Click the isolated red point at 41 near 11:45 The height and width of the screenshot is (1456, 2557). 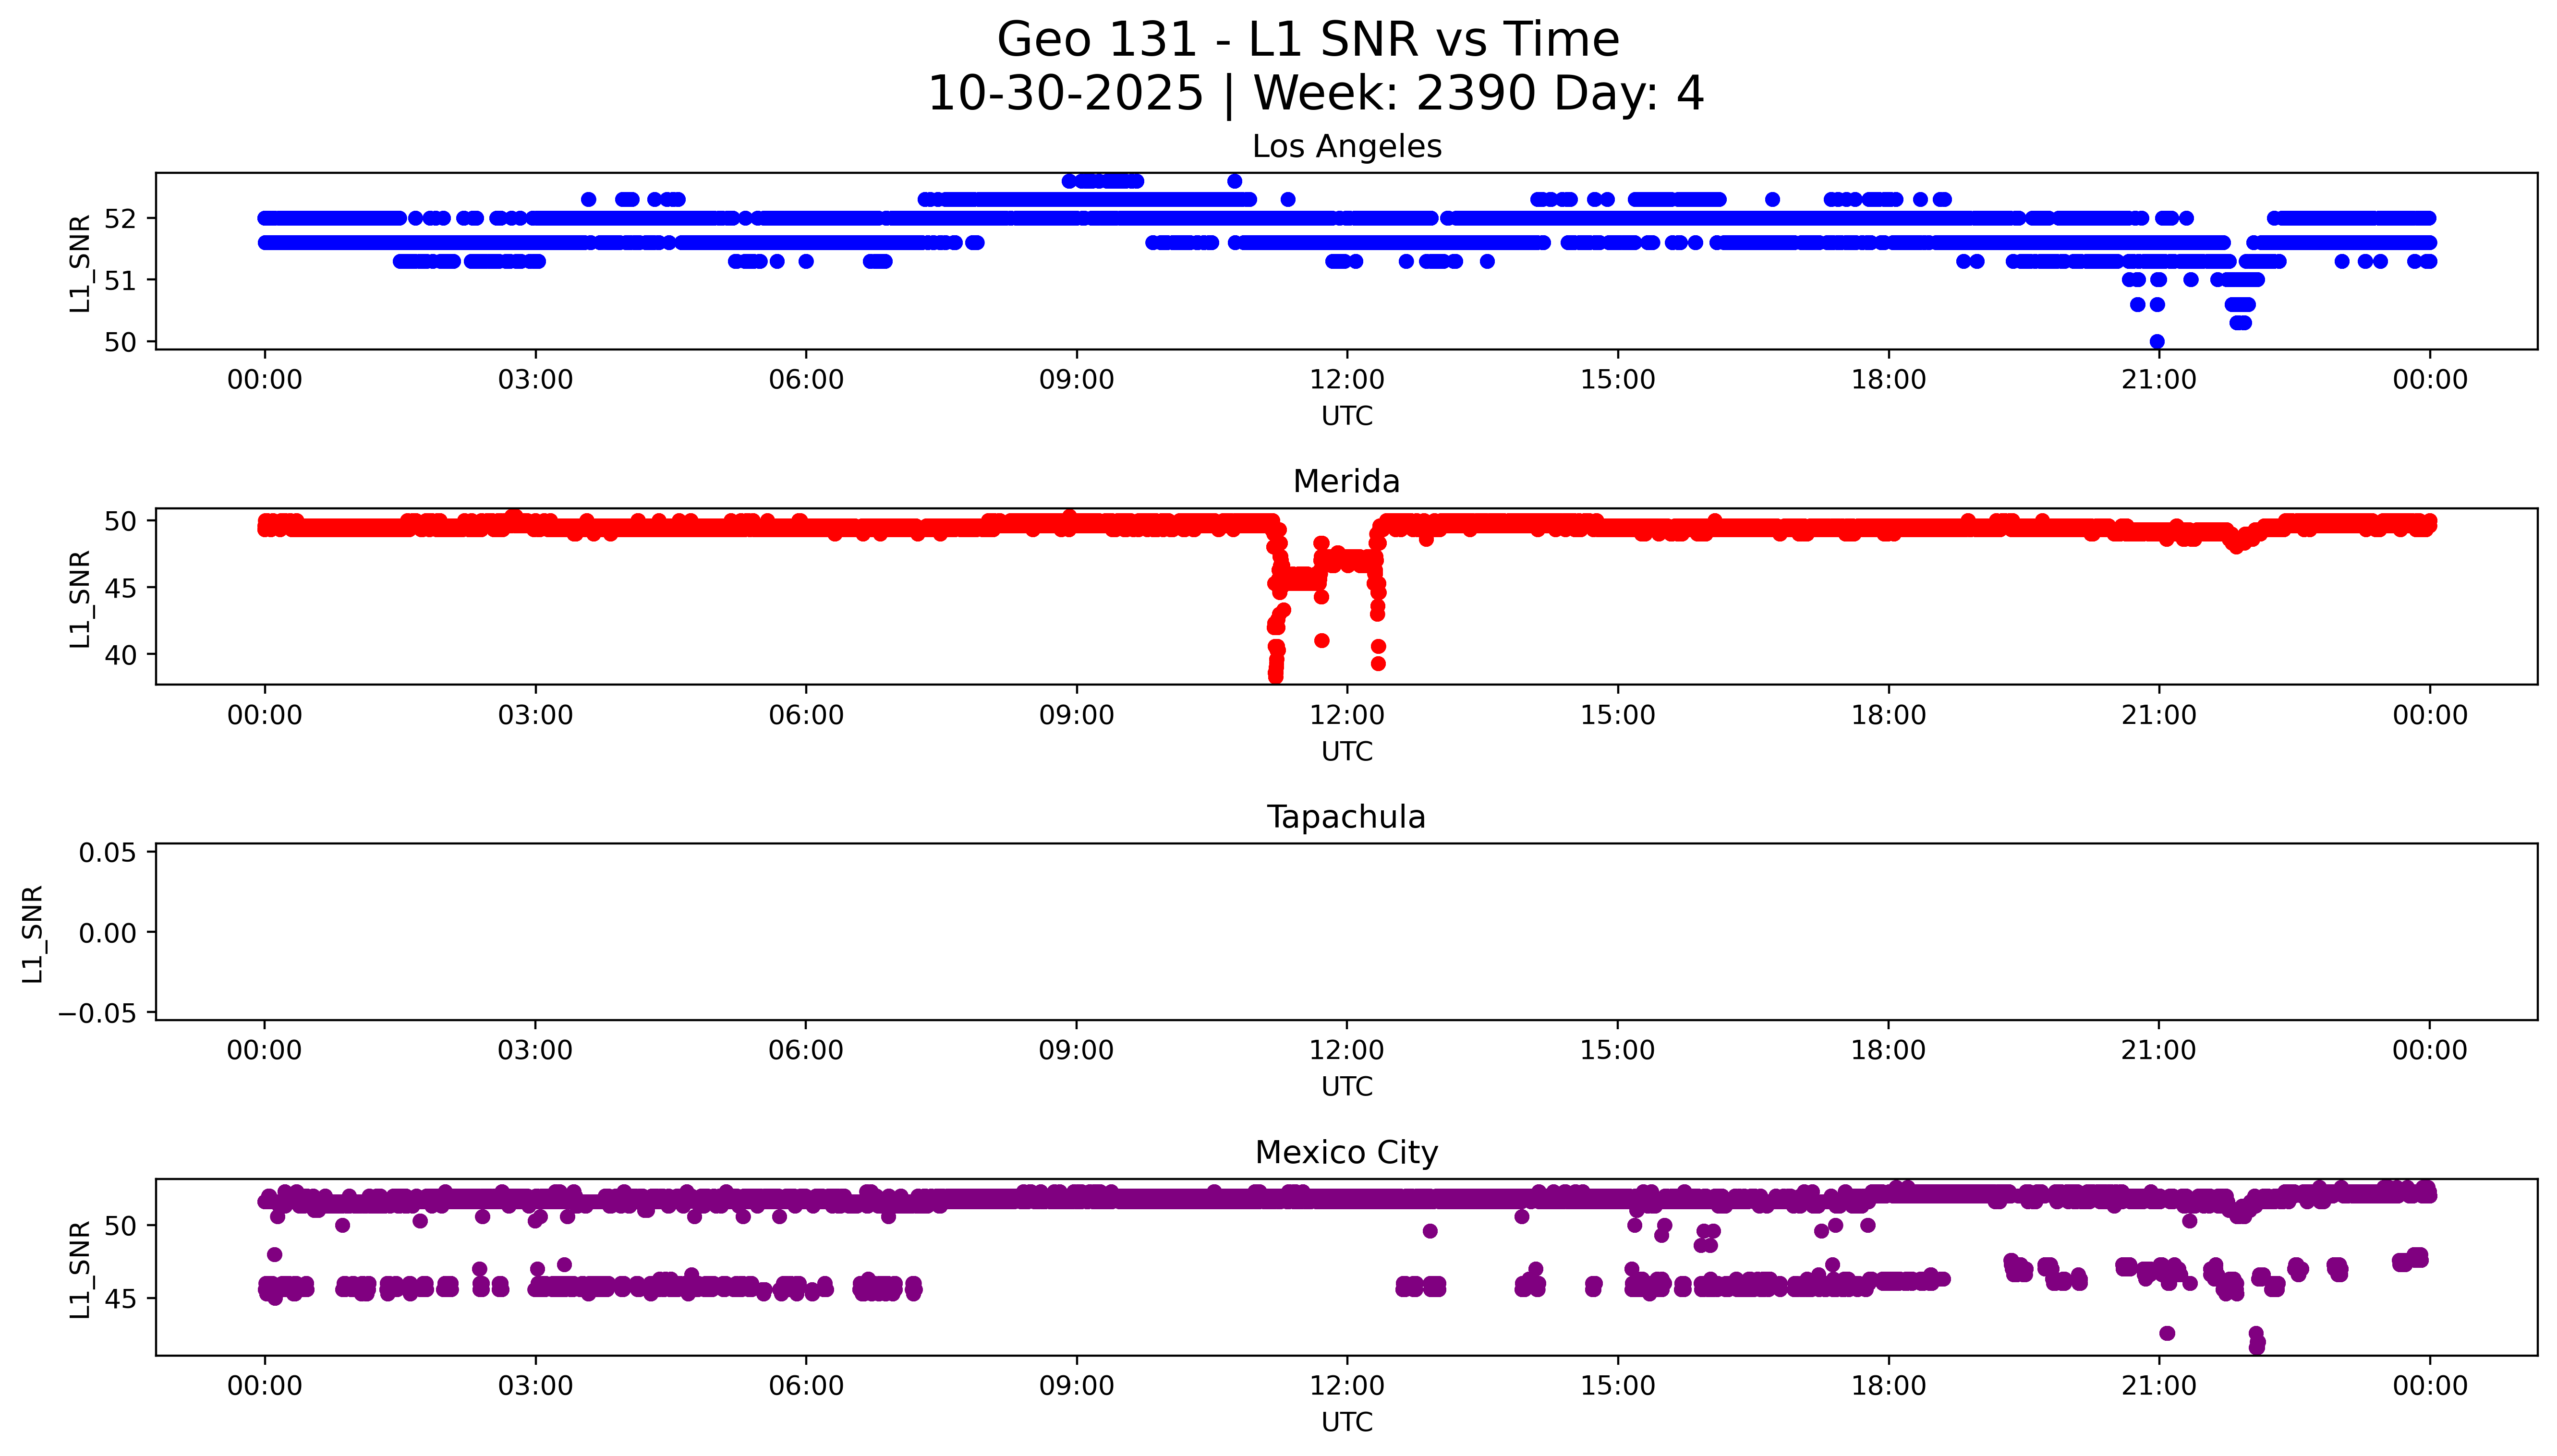click(x=1322, y=640)
